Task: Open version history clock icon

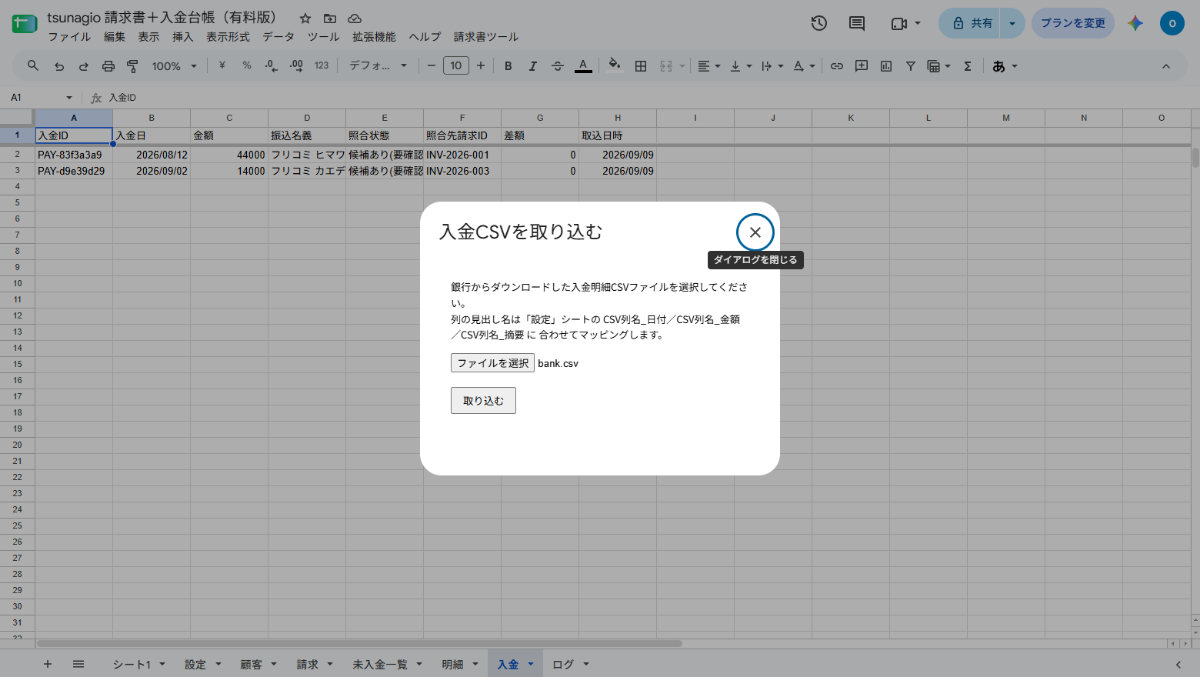Action: tap(819, 23)
